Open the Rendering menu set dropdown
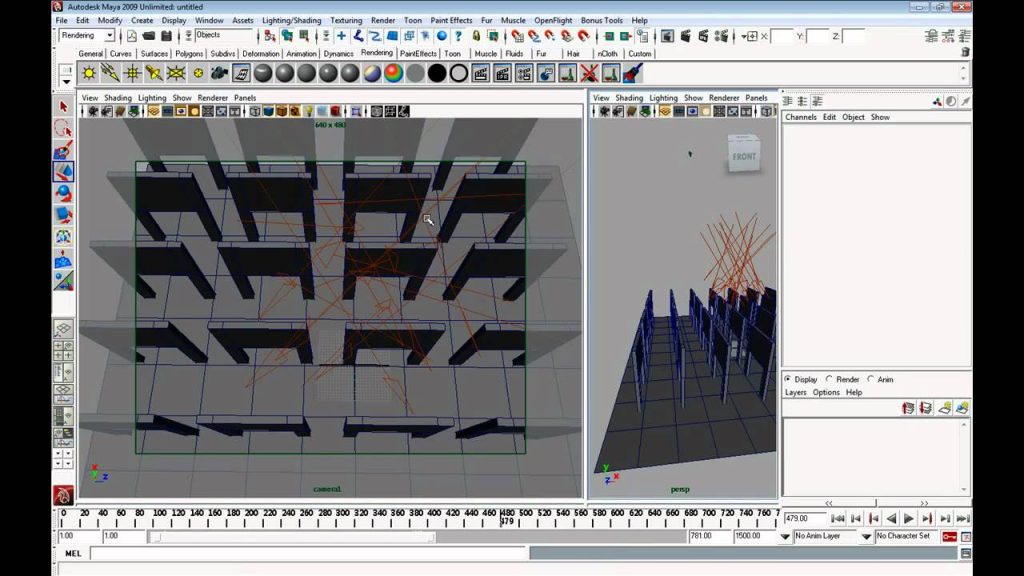The image size is (1024, 576). click(x=87, y=35)
